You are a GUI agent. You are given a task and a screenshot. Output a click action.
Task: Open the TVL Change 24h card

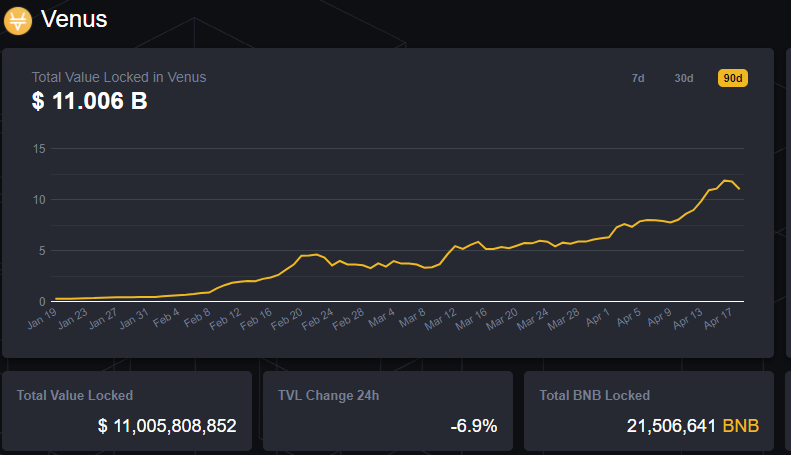[387, 410]
